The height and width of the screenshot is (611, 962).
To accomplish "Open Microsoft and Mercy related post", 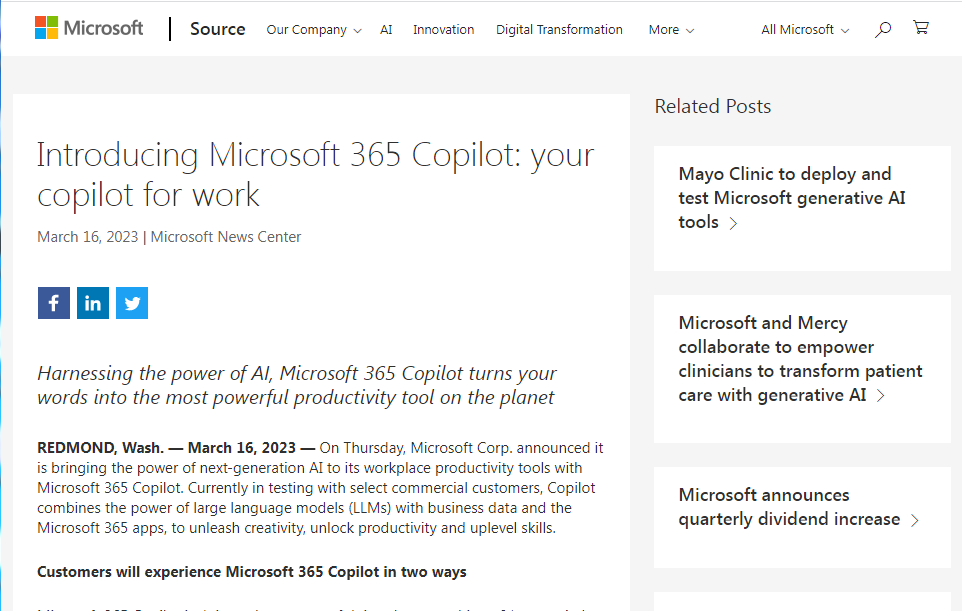I will 799,359.
